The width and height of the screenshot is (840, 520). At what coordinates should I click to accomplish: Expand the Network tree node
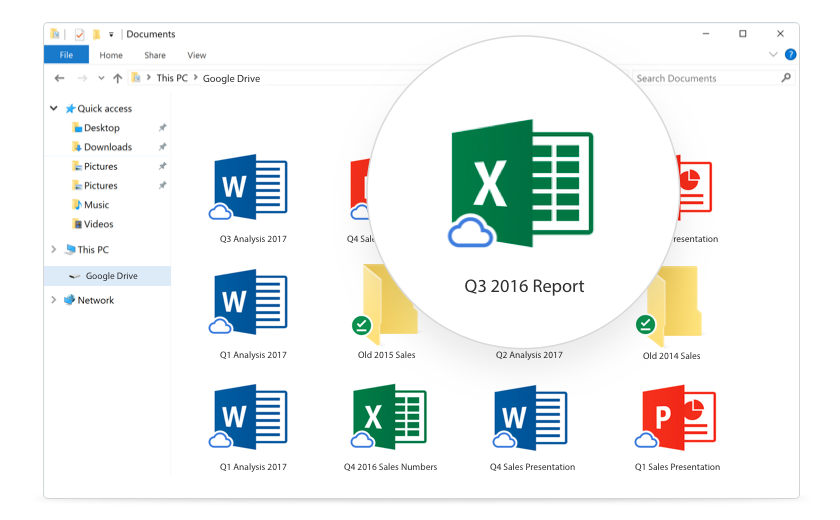tap(54, 300)
